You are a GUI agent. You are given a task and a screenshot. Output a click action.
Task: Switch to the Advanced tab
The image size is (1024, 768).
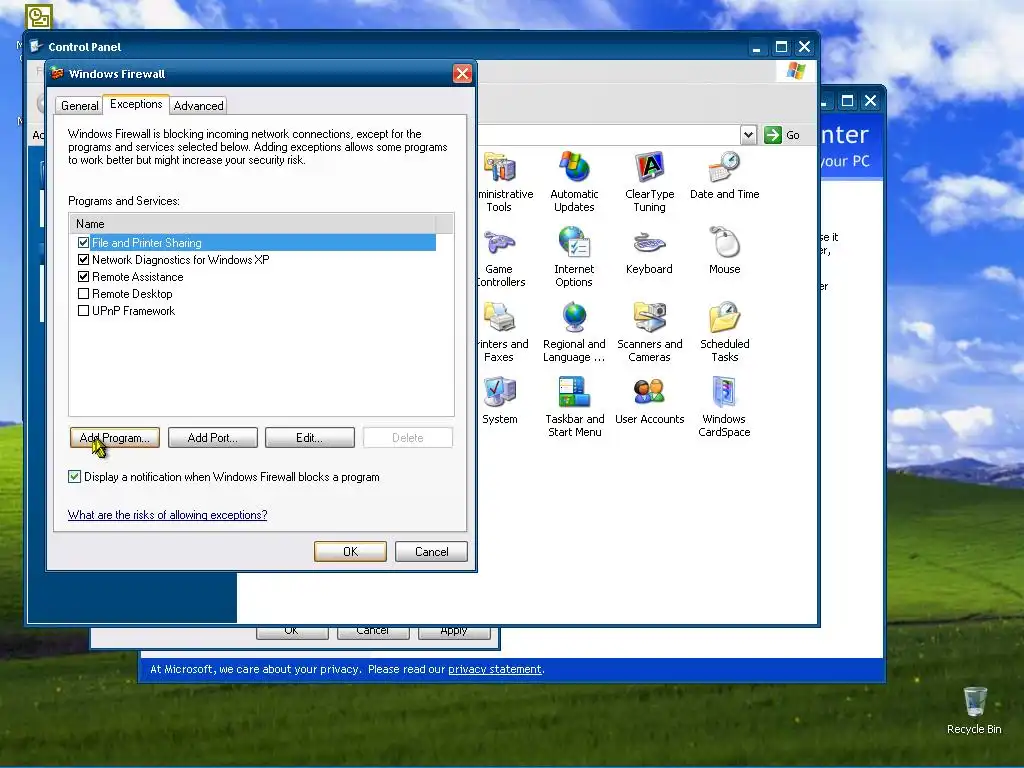tap(199, 105)
